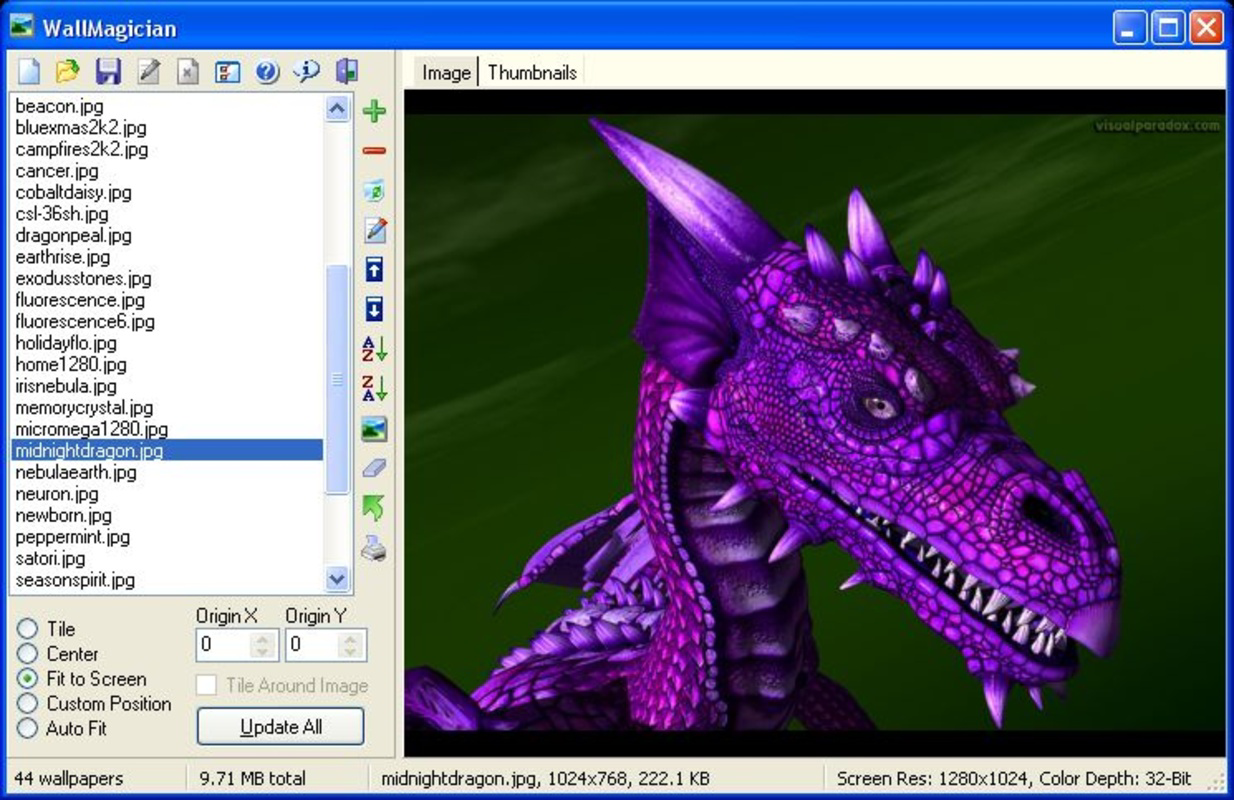Create a new wallpaper list
The width and height of the screenshot is (1234, 800).
(x=29, y=72)
